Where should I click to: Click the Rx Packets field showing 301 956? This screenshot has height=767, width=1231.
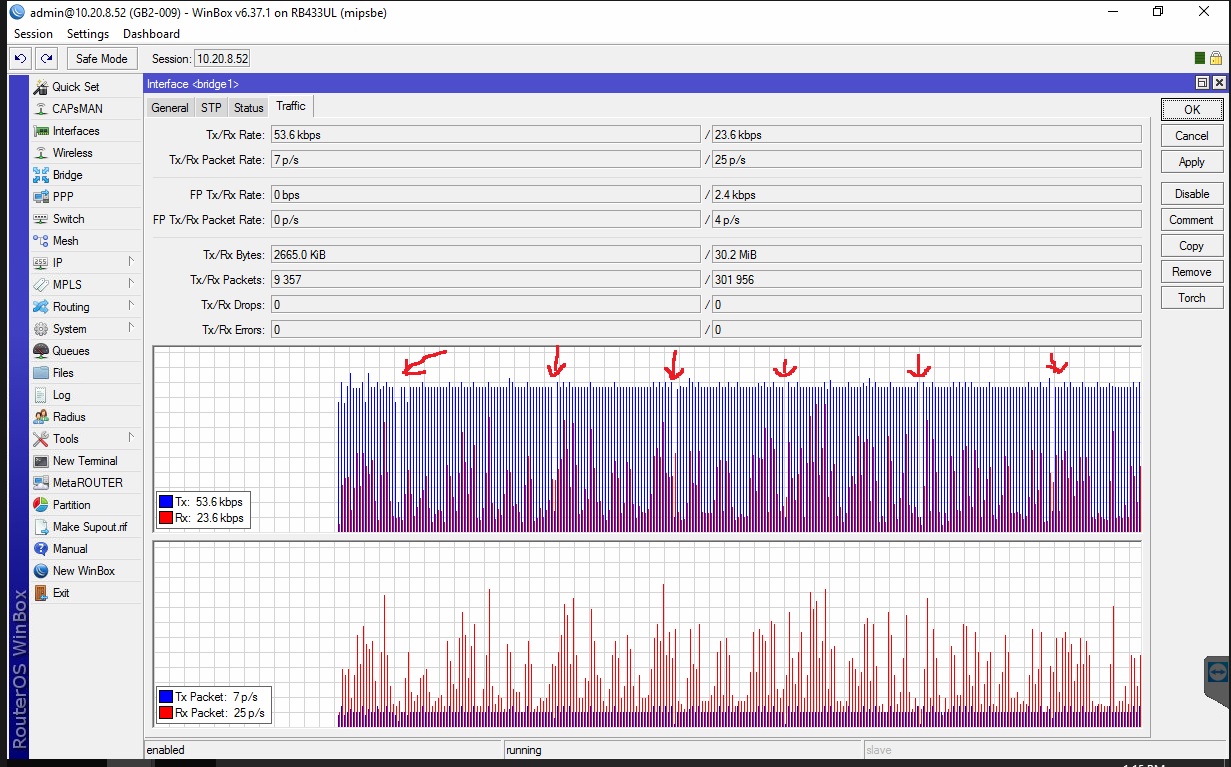pyautogui.click(x=926, y=279)
